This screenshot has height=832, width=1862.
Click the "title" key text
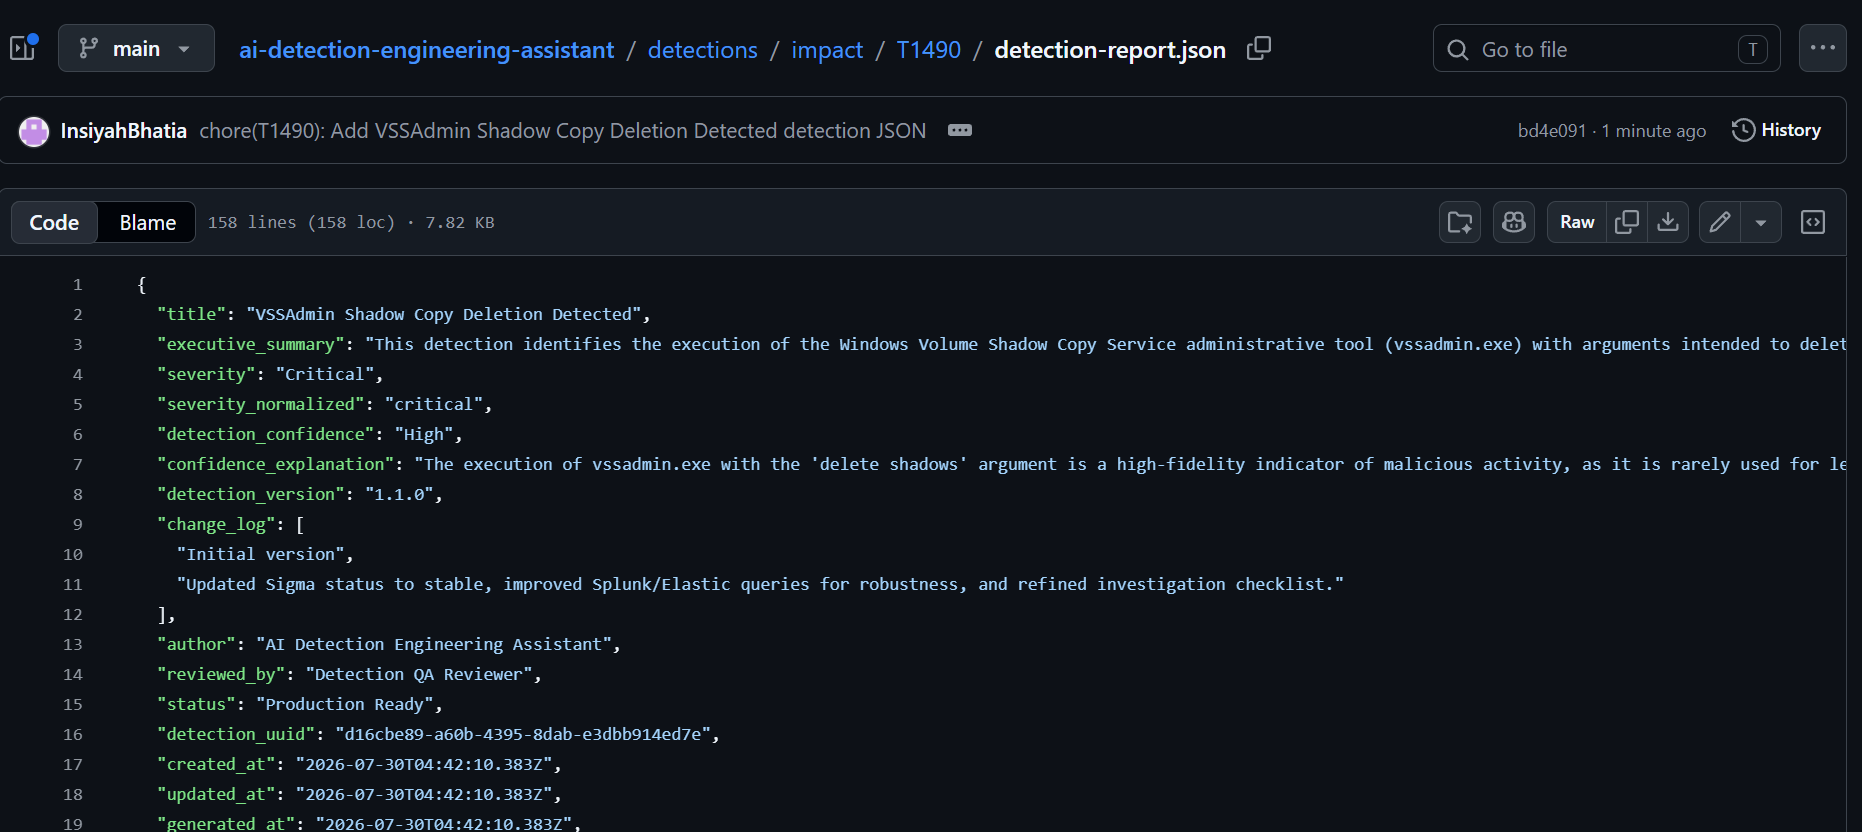tap(191, 314)
